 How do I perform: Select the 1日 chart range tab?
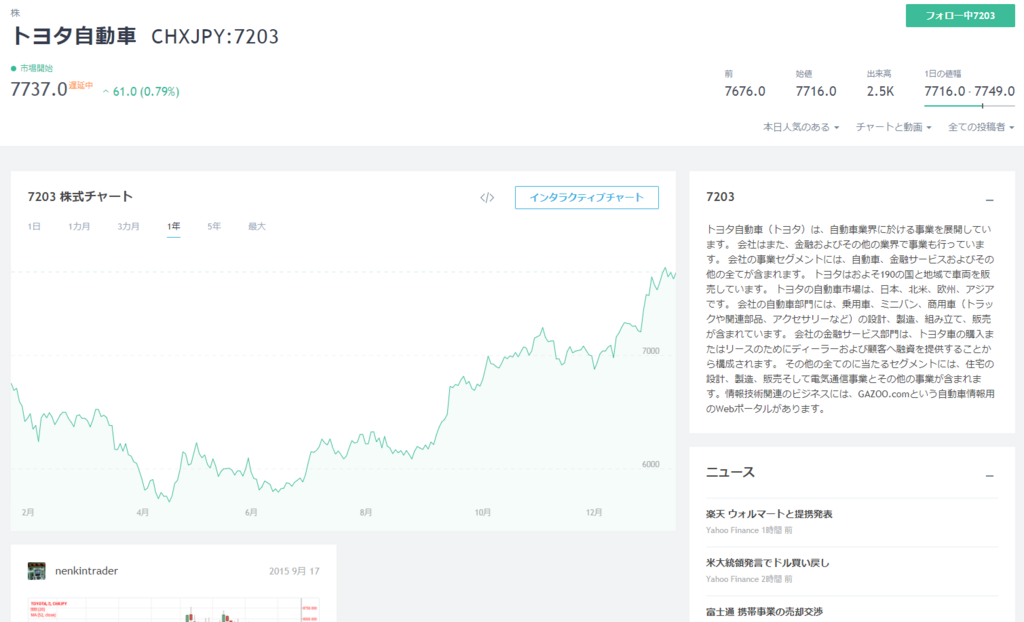34,227
